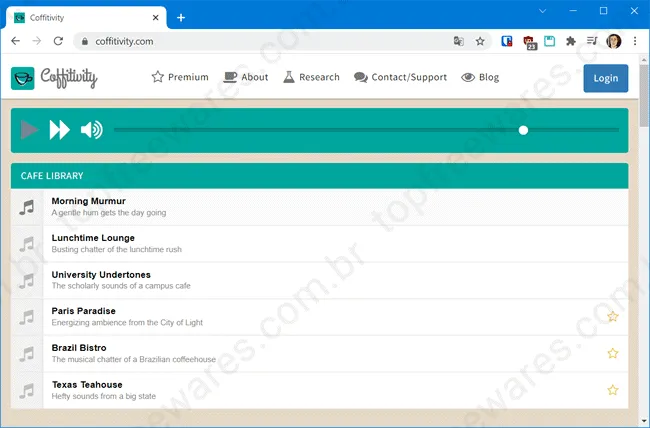Play the cafe ambient sound
Screen dimensions: 650x428
(29, 130)
